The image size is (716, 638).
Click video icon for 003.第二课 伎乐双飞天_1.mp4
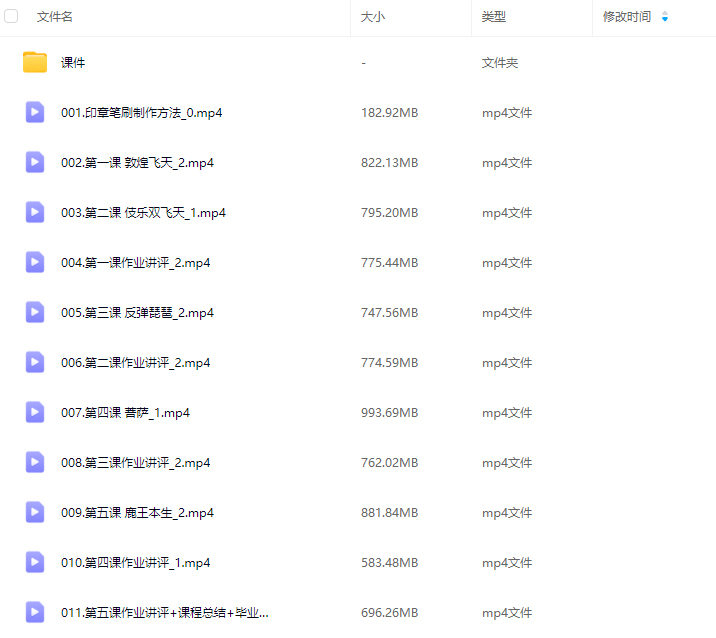pyautogui.click(x=35, y=212)
